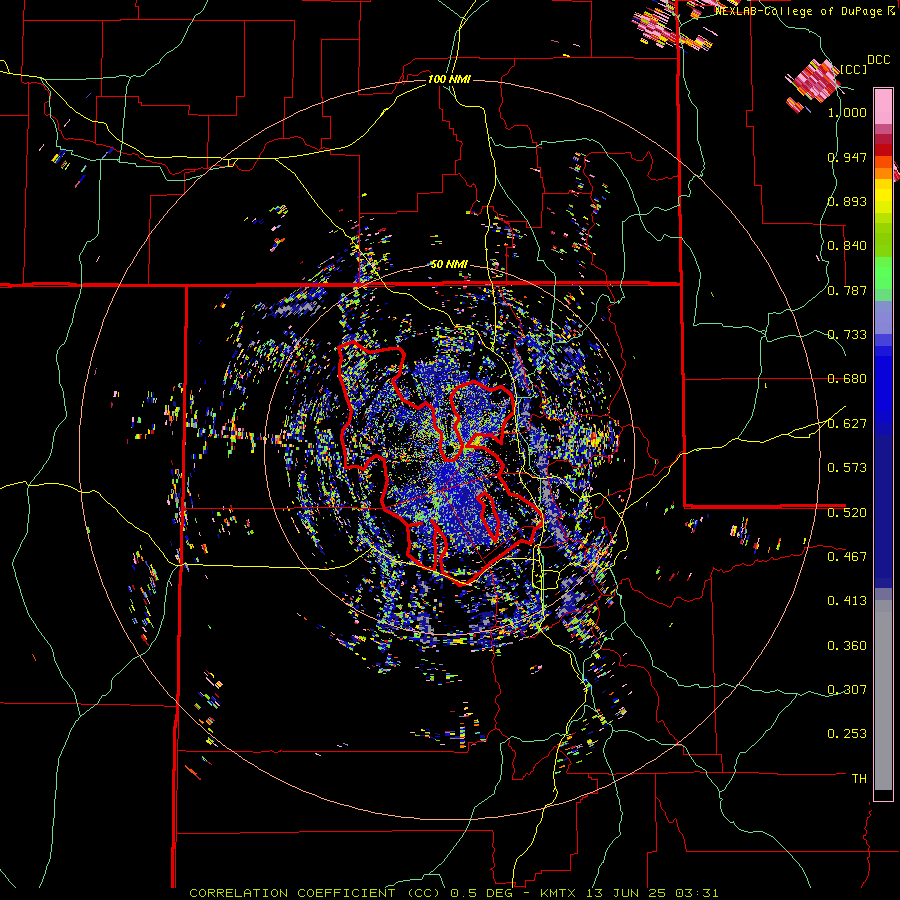Click the "0.5 DEG" elevation text
The image size is (900, 900).
click(x=482, y=893)
